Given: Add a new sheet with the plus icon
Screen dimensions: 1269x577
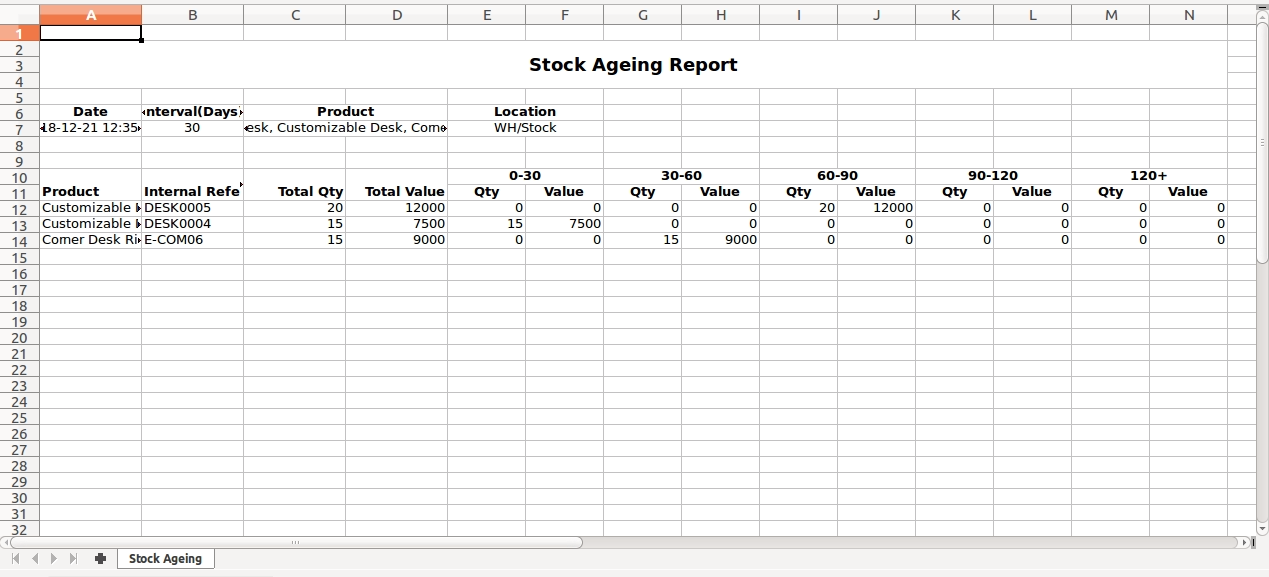Looking at the screenshot, I should 100,559.
